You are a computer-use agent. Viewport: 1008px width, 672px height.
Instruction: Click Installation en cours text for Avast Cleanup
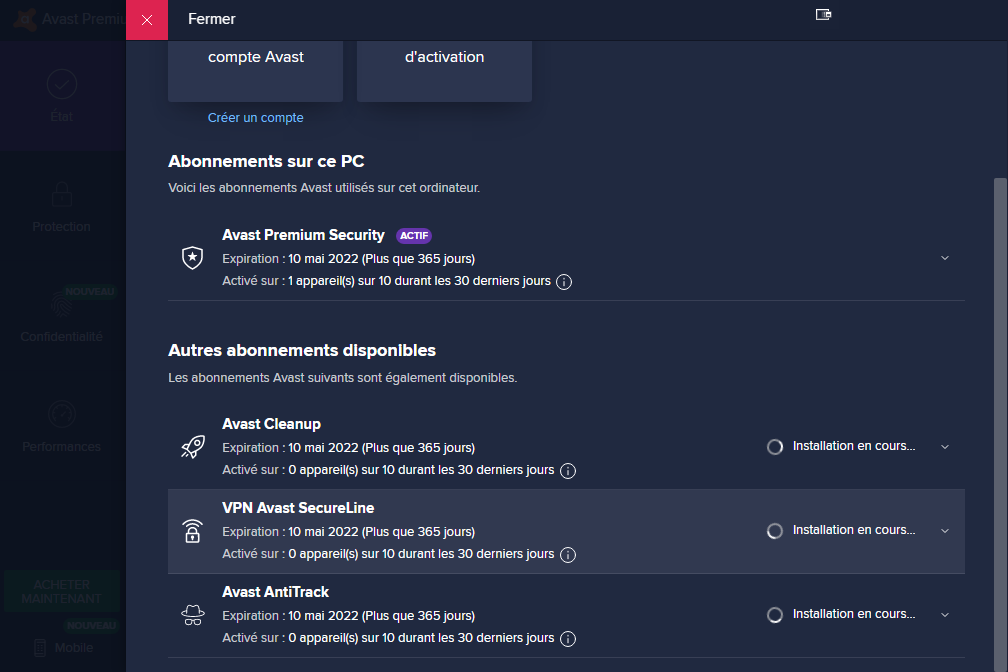pos(854,446)
